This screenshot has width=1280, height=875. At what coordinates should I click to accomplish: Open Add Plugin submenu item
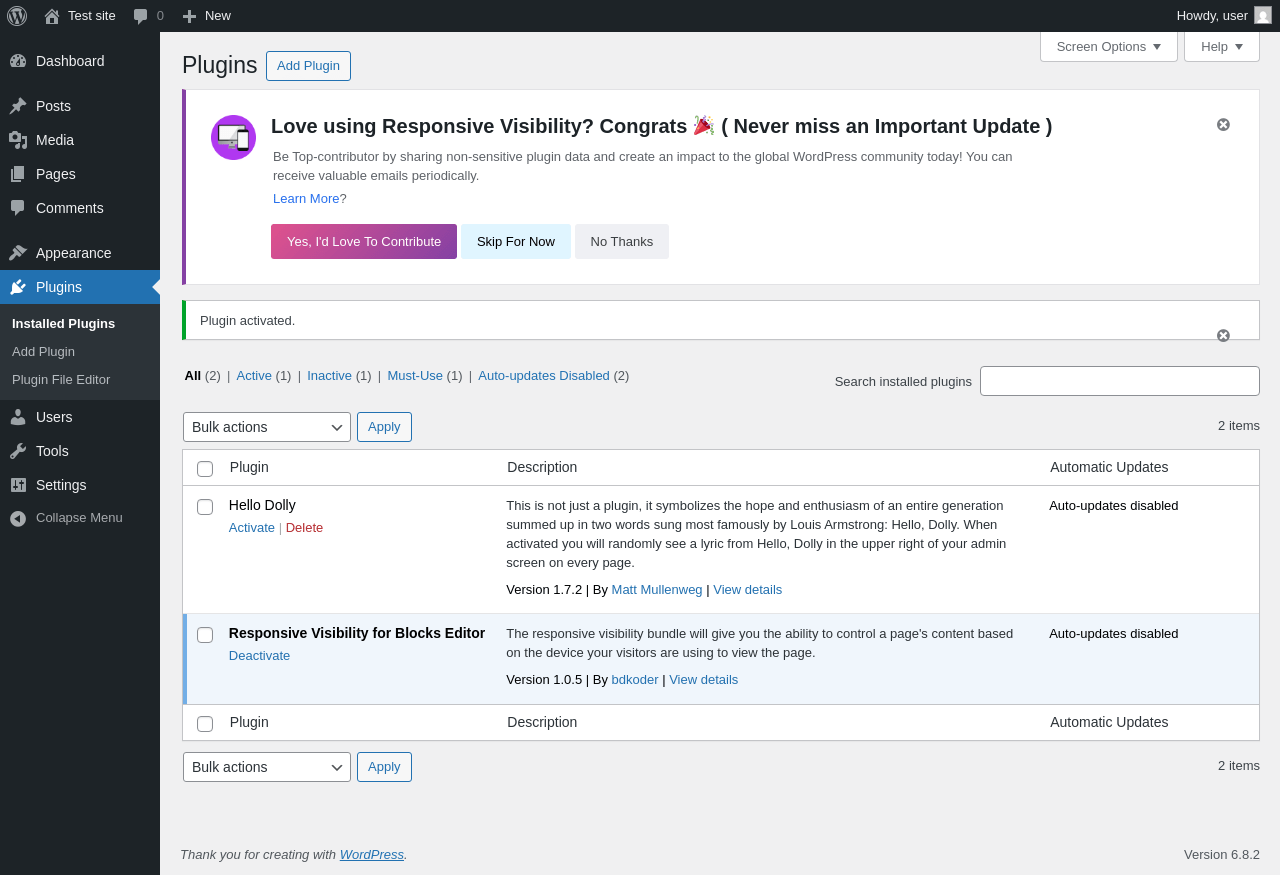43,351
